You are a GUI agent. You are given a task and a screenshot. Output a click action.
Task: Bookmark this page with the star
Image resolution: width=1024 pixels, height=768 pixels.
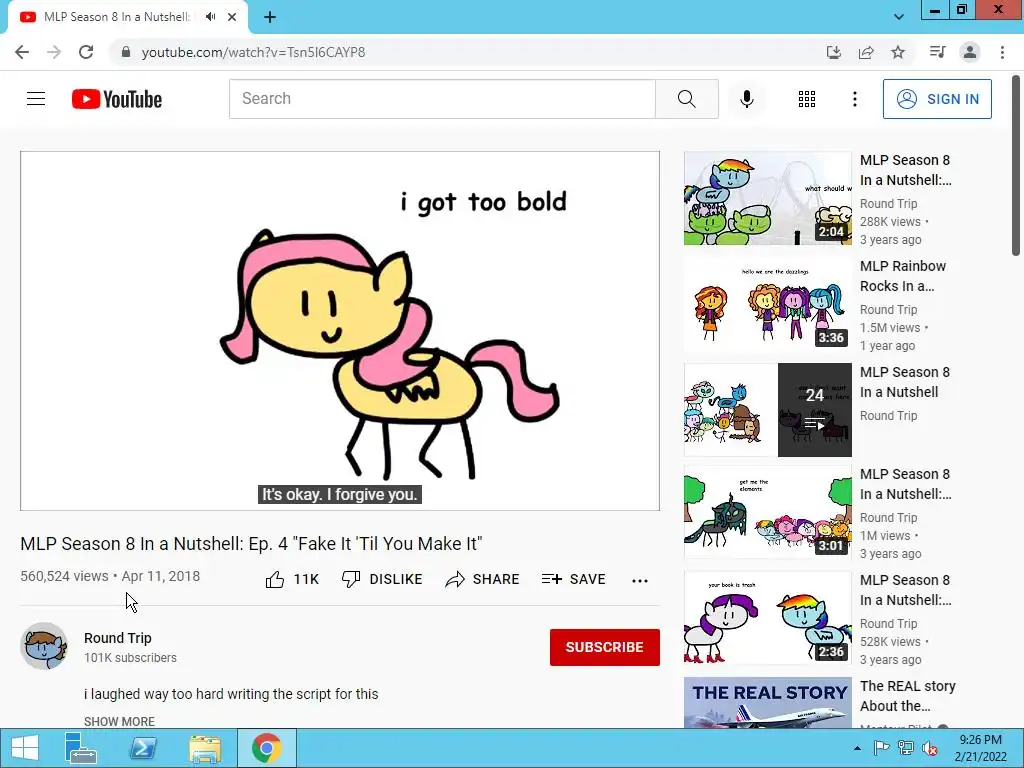[x=898, y=52]
